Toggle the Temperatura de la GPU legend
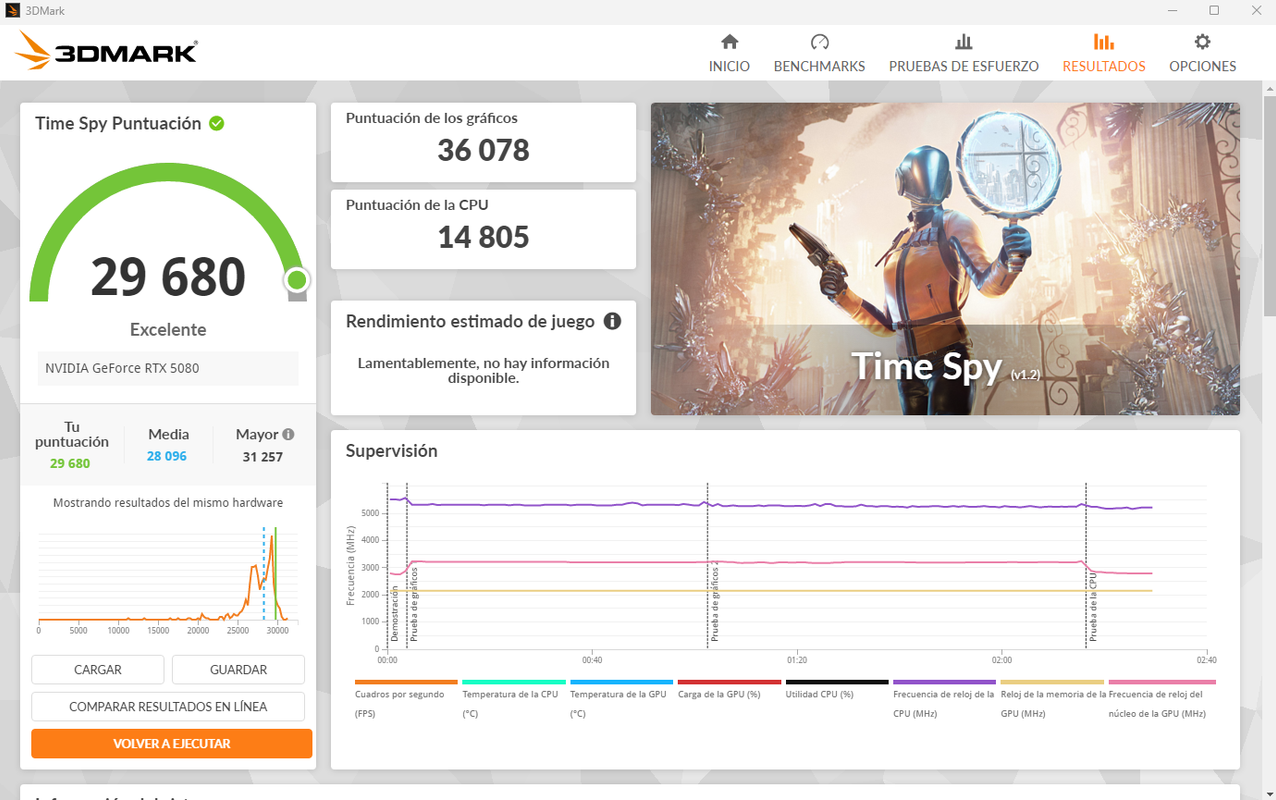This screenshot has width=1276, height=800. tap(621, 700)
